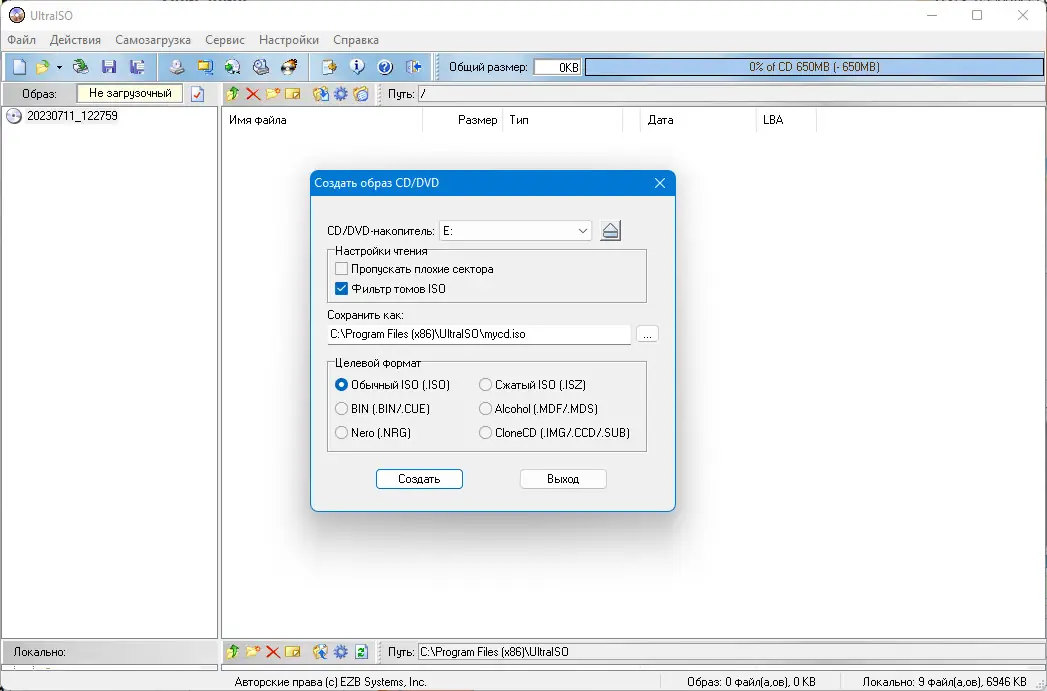
Task: Select BIN (.BIN/.CUE) format
Action: (x=341, y=409)
